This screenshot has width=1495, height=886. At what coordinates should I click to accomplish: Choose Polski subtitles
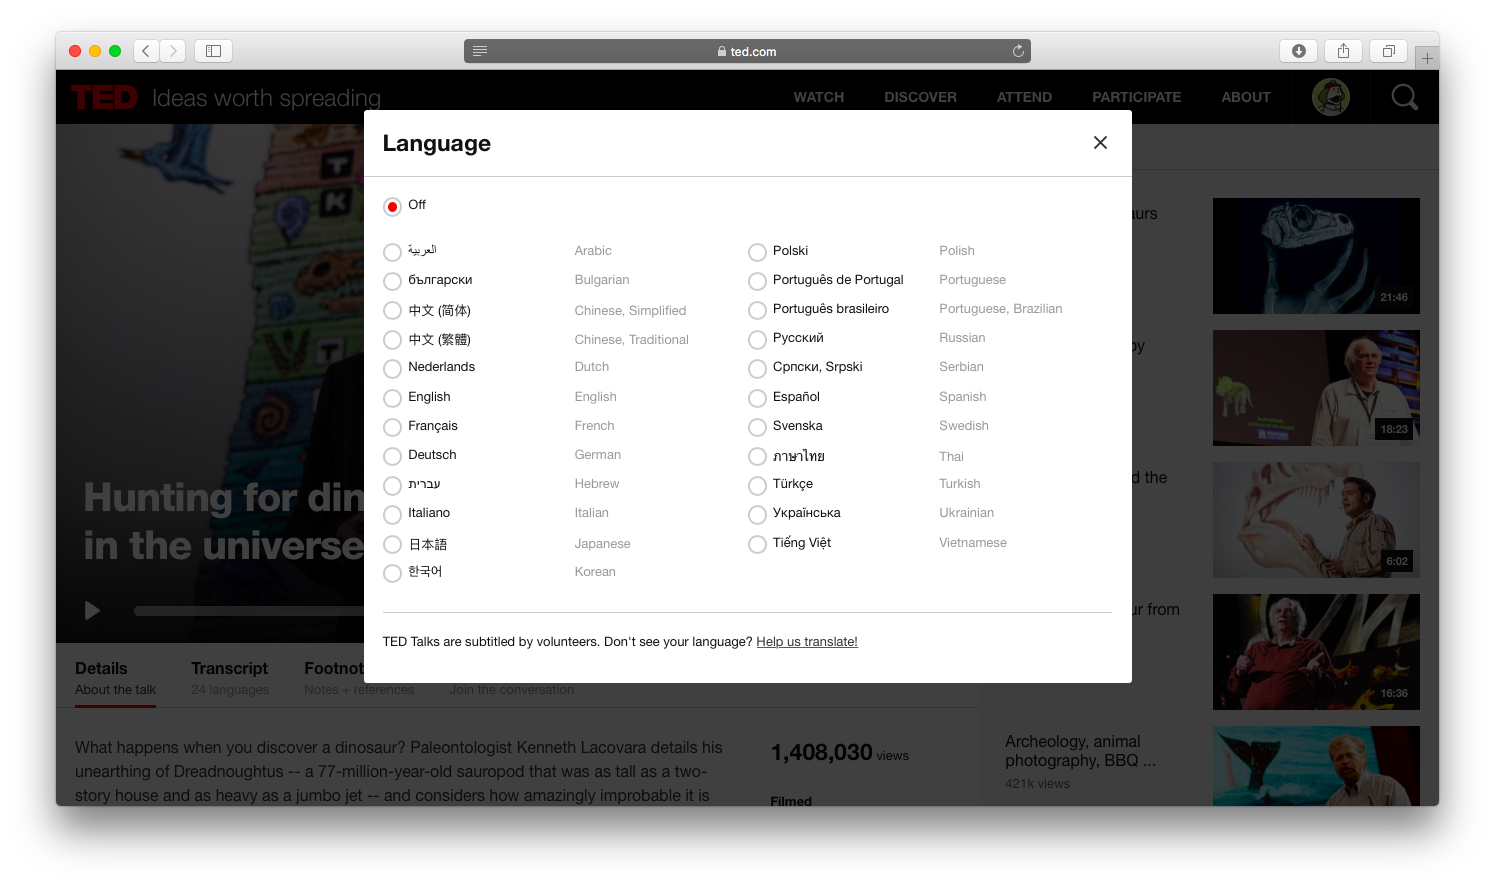758,252
